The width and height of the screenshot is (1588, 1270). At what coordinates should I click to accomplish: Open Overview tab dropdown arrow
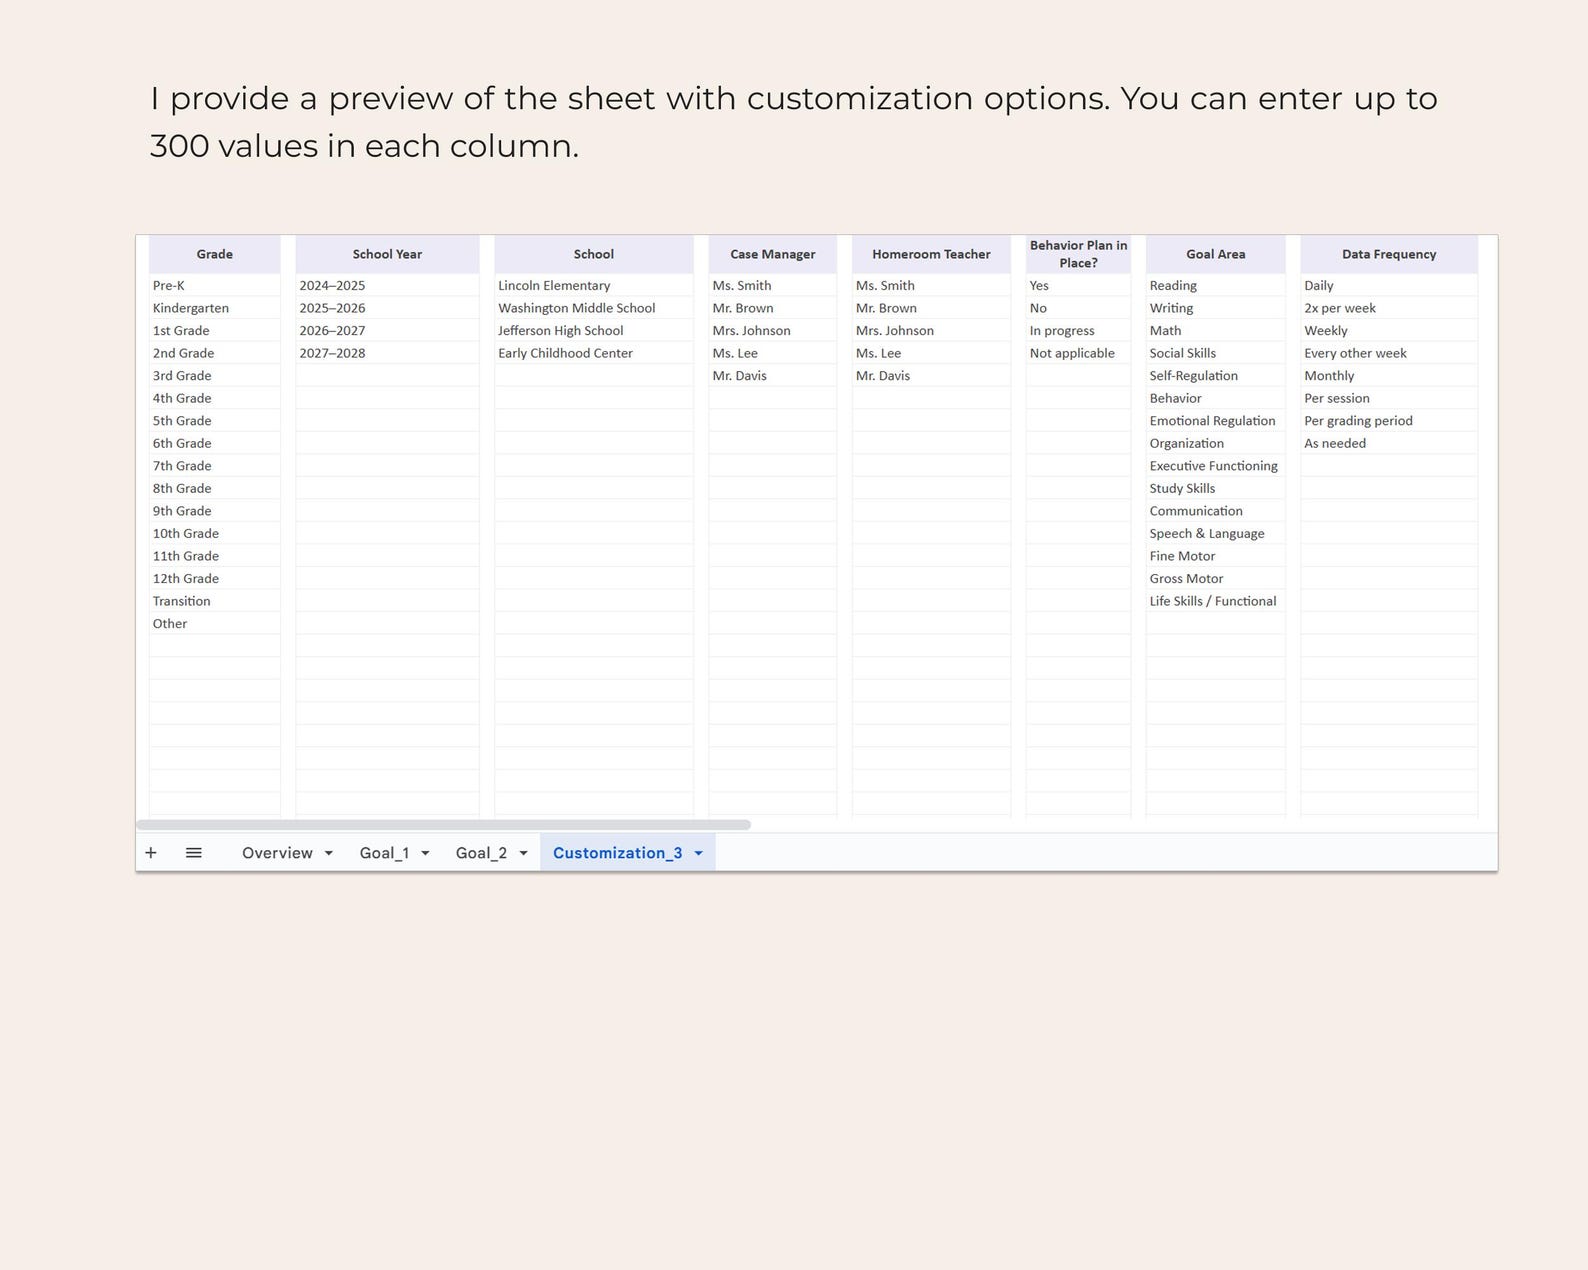pyautogui.click(x=328, y=853)
